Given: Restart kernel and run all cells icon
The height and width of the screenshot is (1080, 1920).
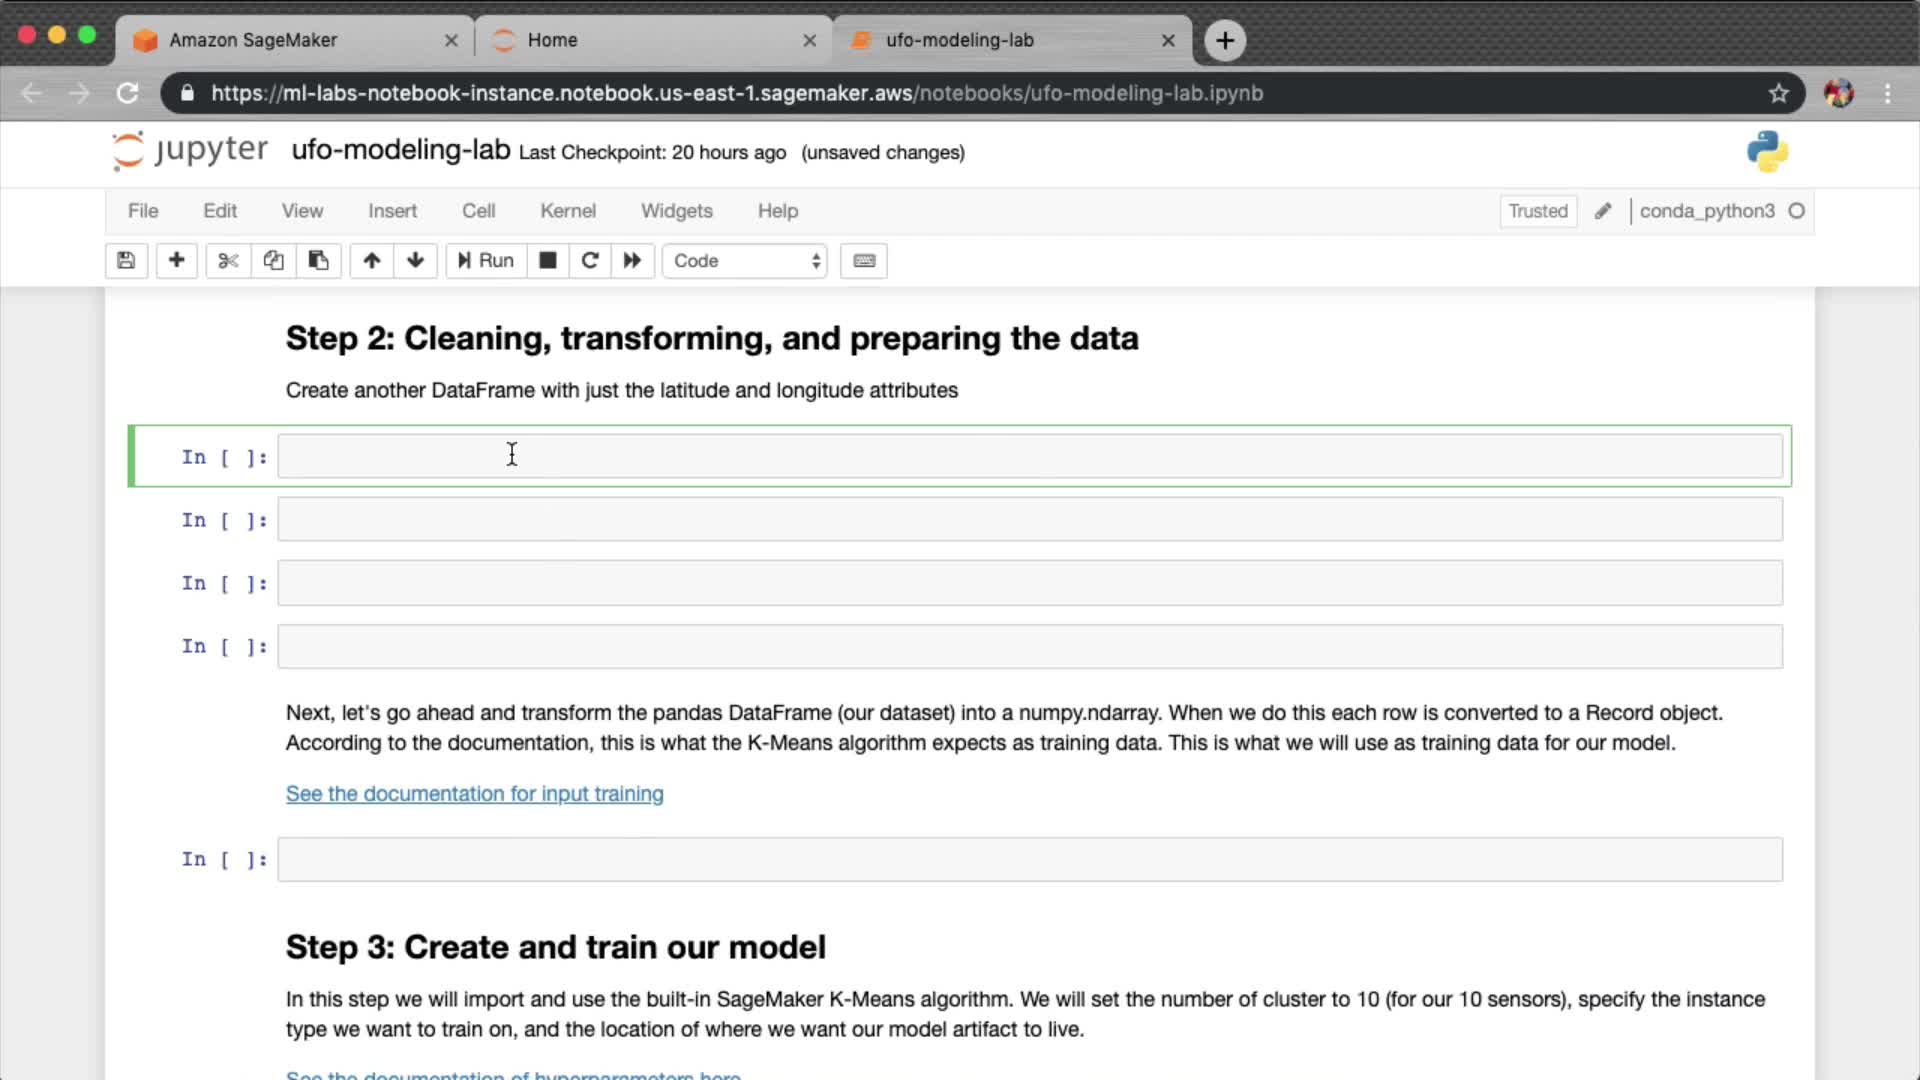Looking at the screenshot, I should click(x=632, y=261).
